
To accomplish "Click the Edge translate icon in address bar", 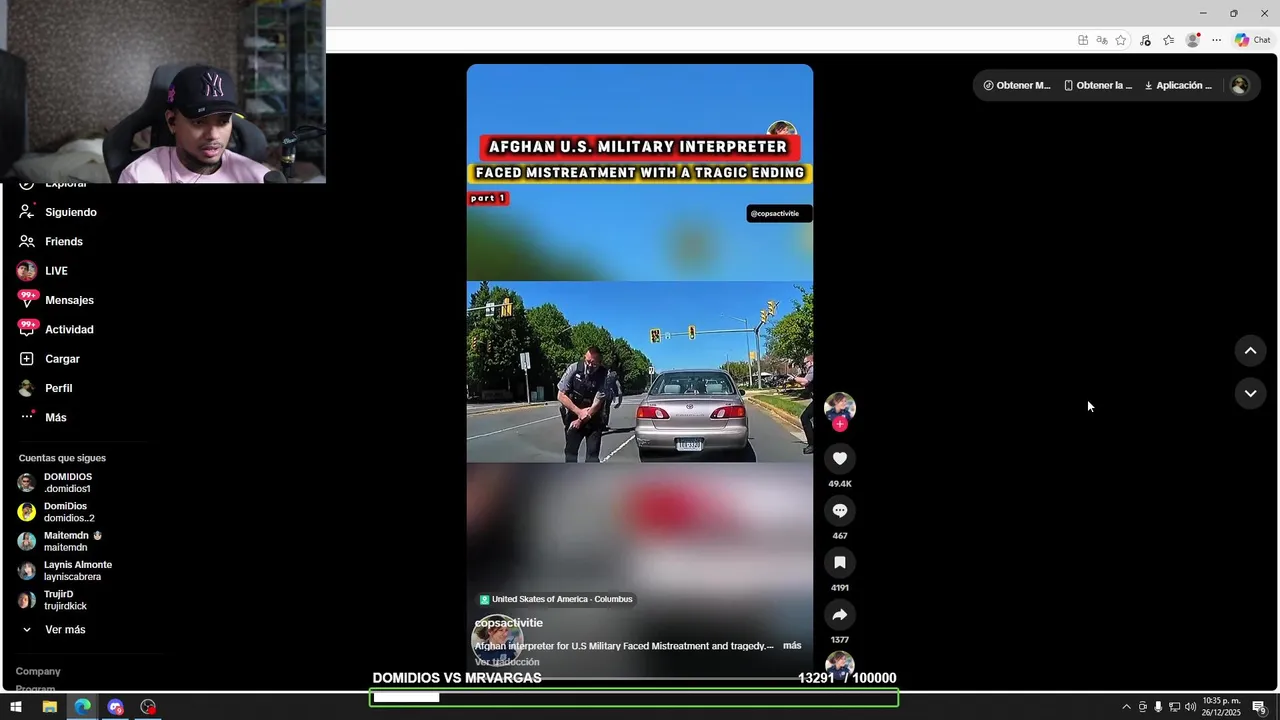I will [1102, 40].
